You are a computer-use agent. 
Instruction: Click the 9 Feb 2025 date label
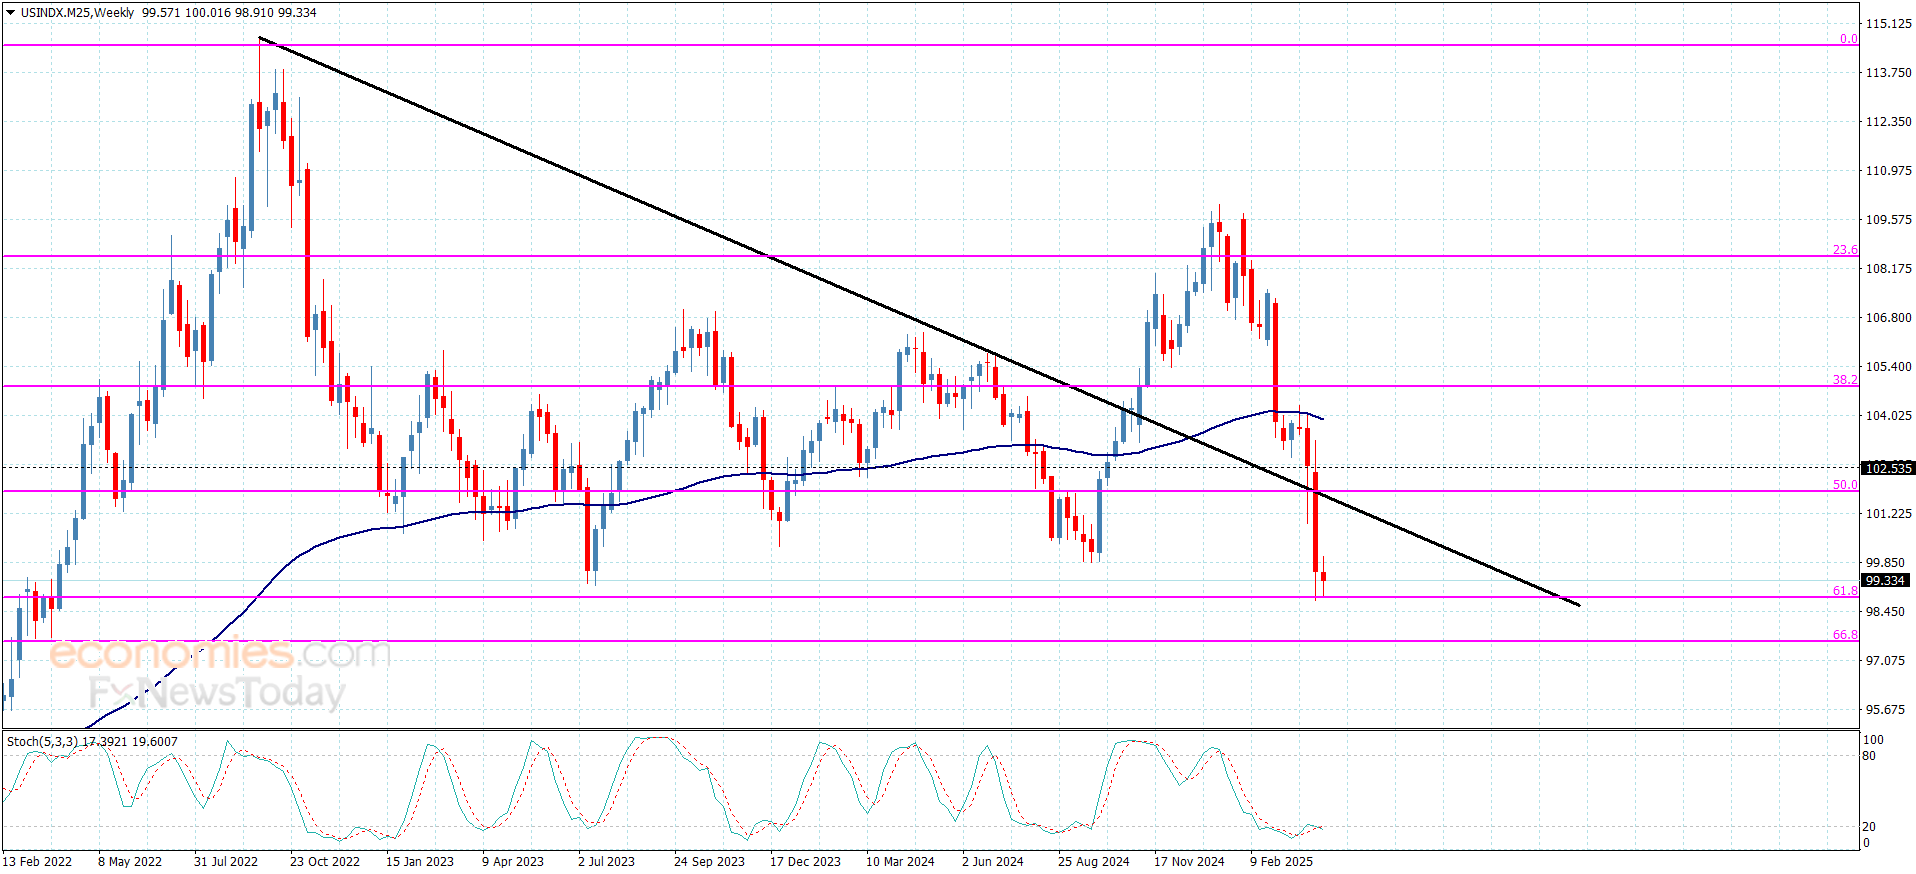[1281, 862]
